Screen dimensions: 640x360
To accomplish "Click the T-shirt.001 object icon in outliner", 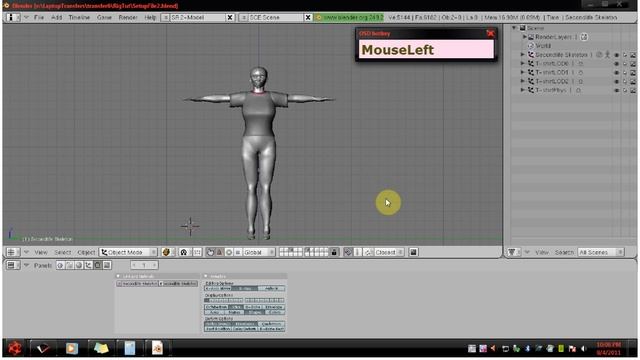I will pos(531,72).
